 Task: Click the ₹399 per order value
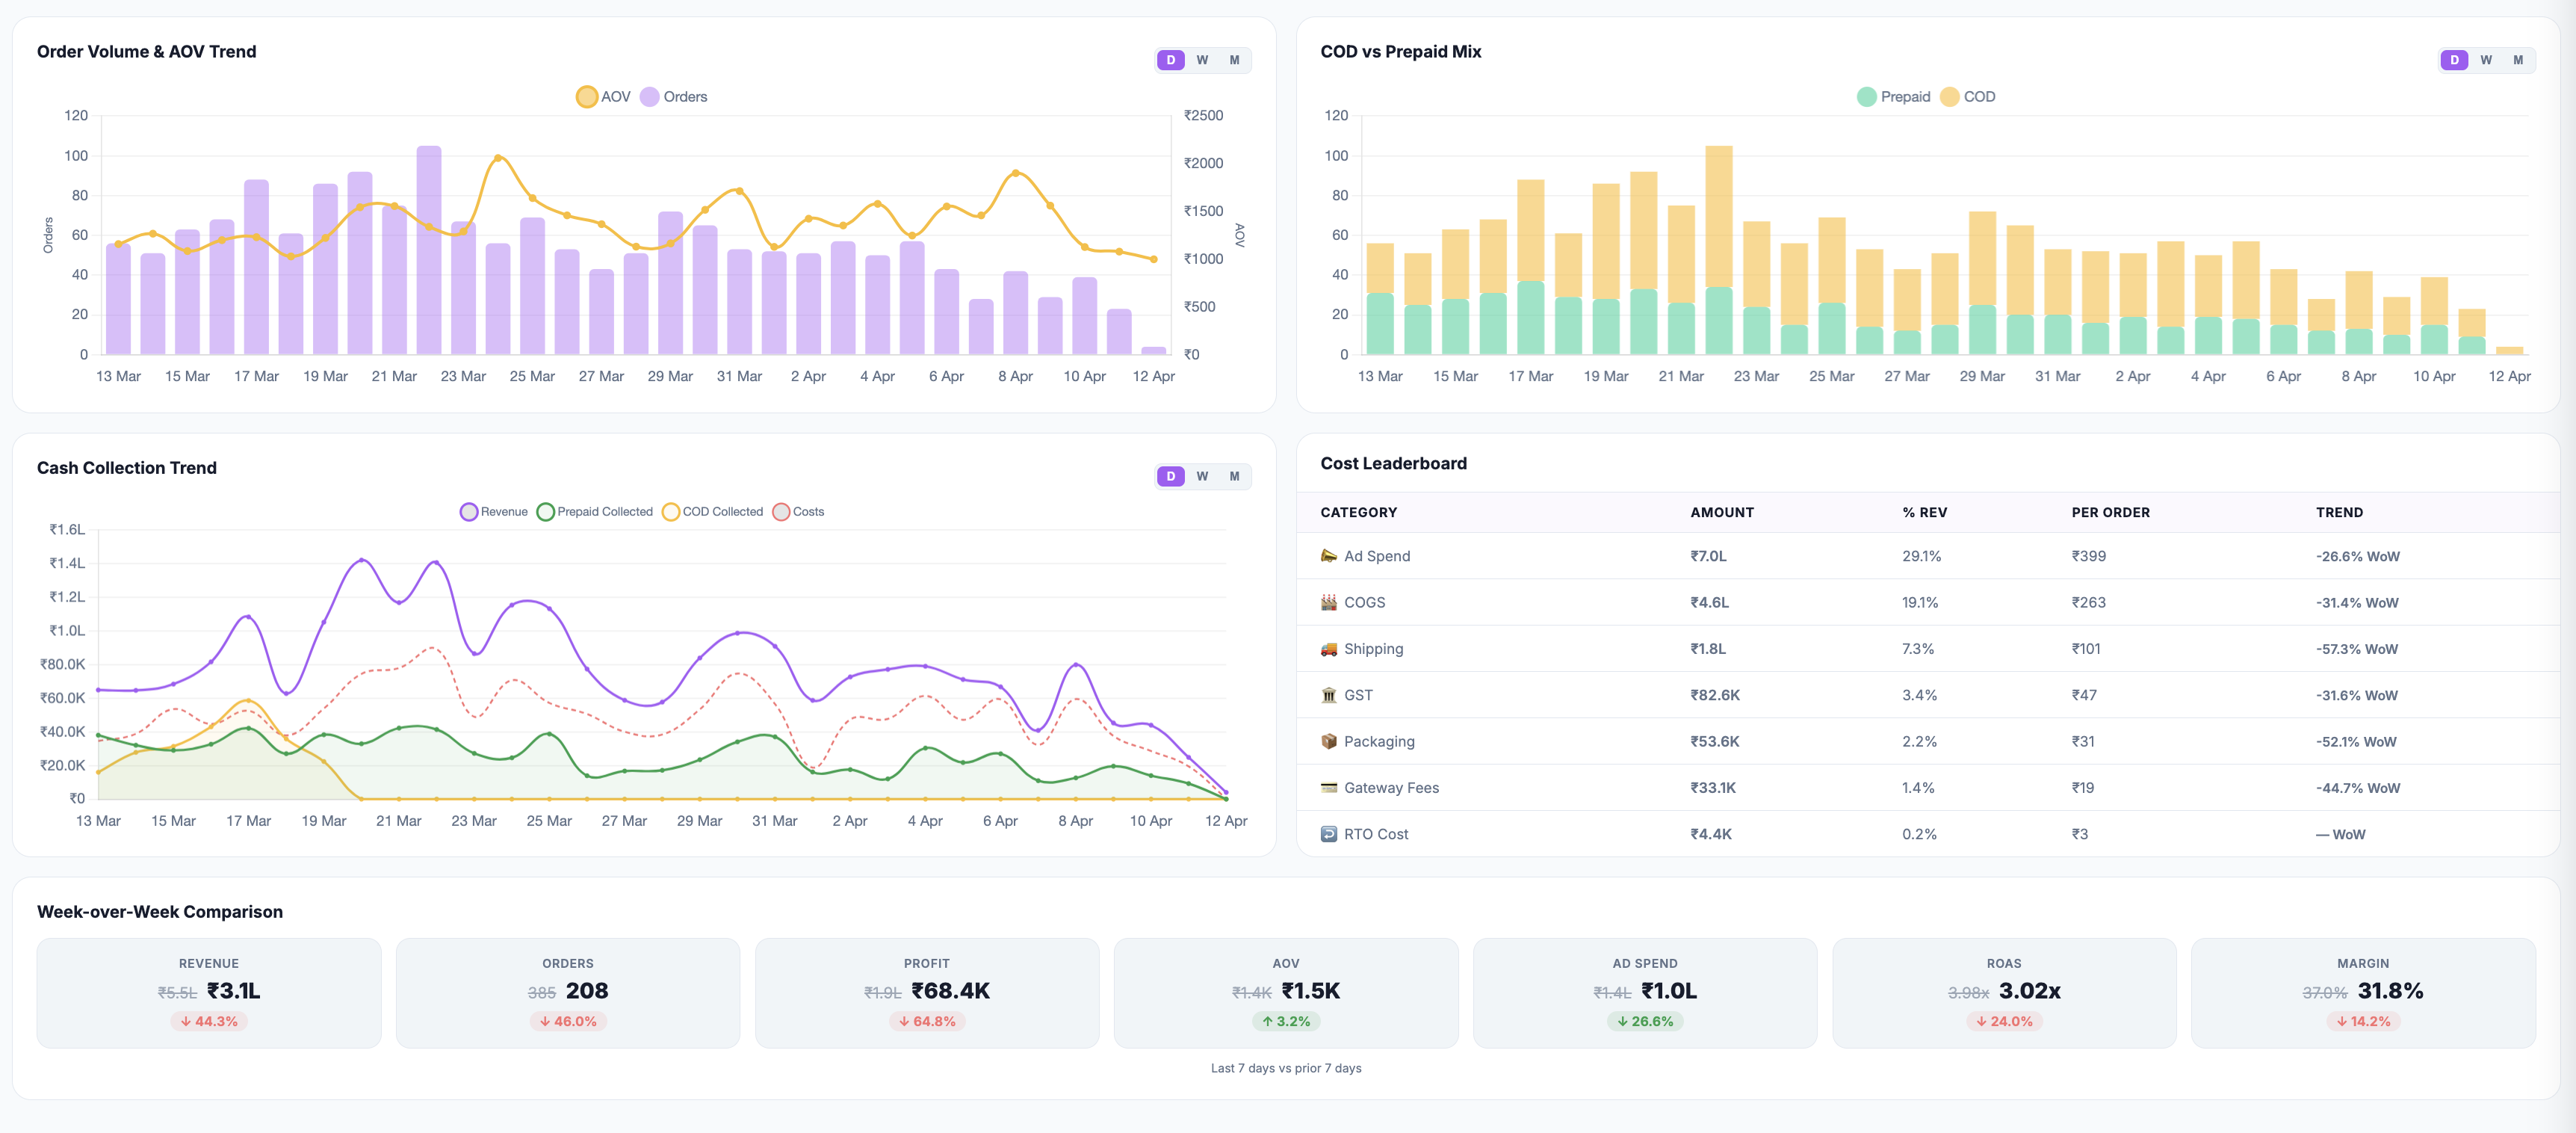[x=2088, y=557]
